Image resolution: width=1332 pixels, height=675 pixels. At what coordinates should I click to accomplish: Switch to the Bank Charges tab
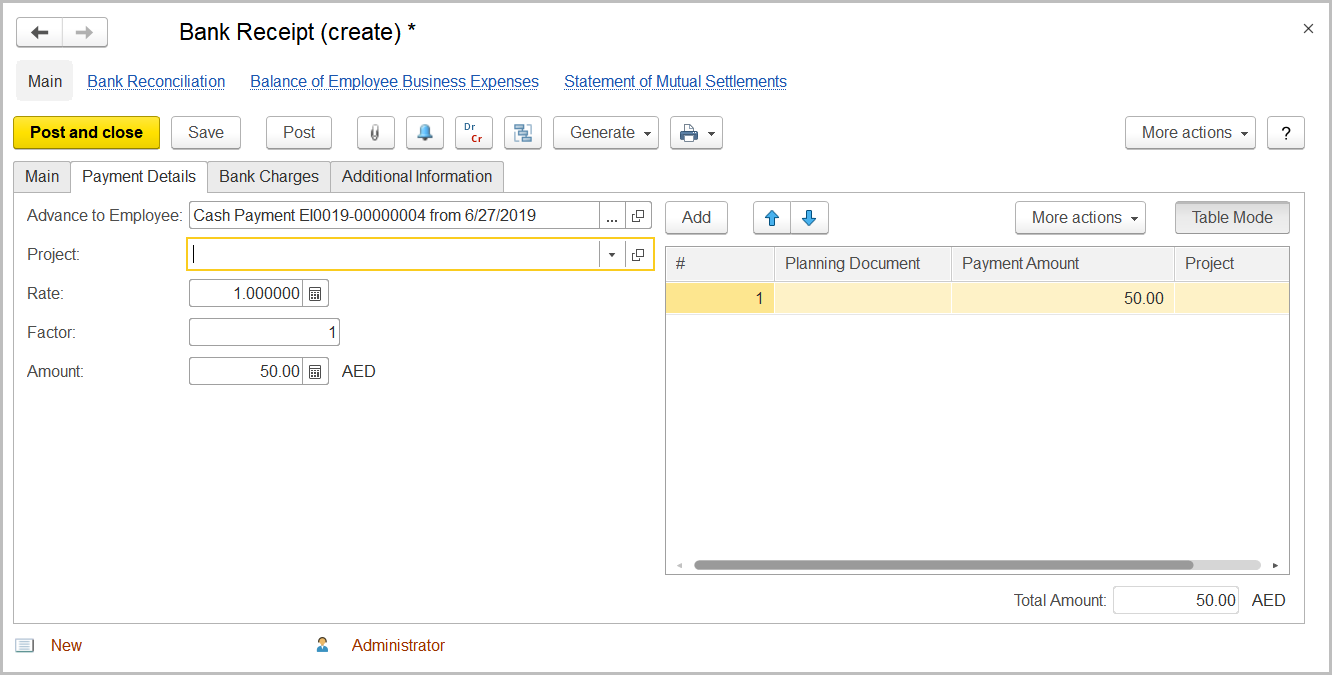point(268,176)
